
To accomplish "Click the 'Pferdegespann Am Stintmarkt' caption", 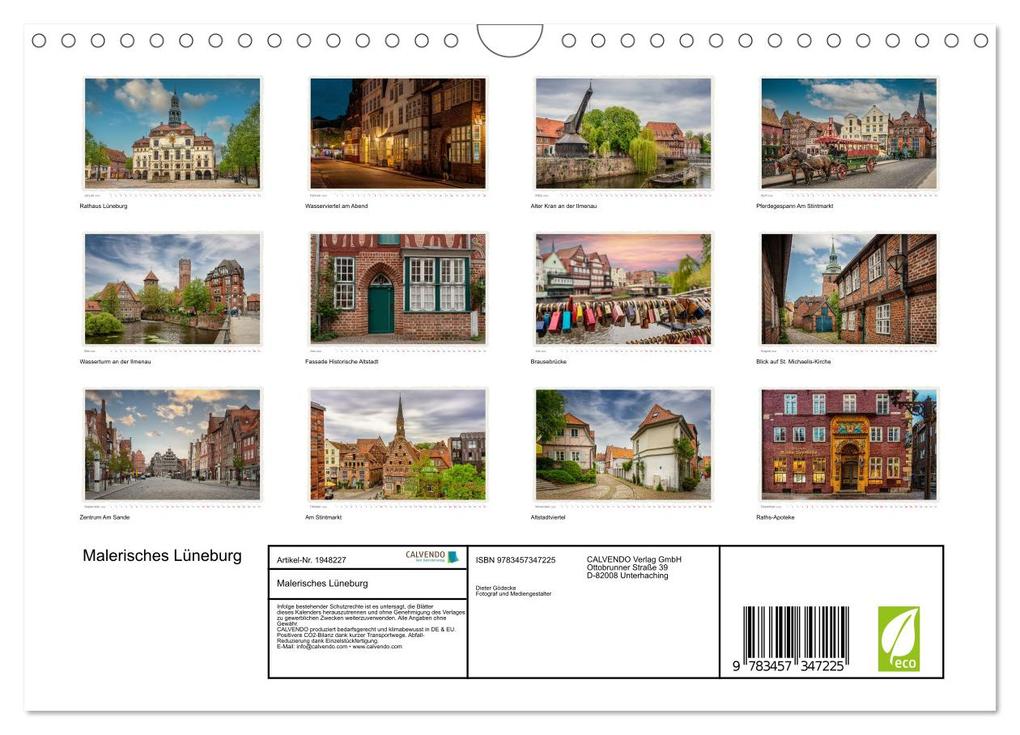I will pyautogui.click(x=794, y=206).
